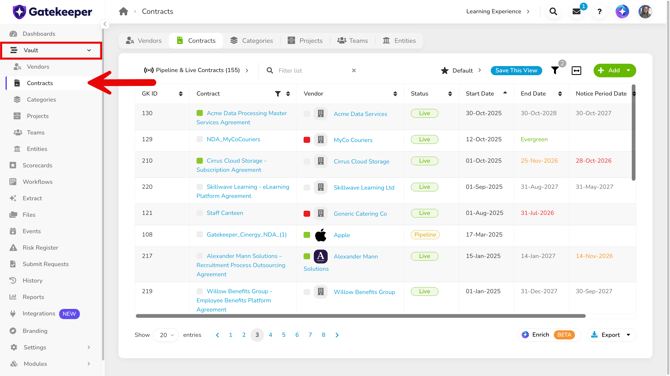Click the Evergreen end date cell
The image size is (670, 376).
[534, 139]
